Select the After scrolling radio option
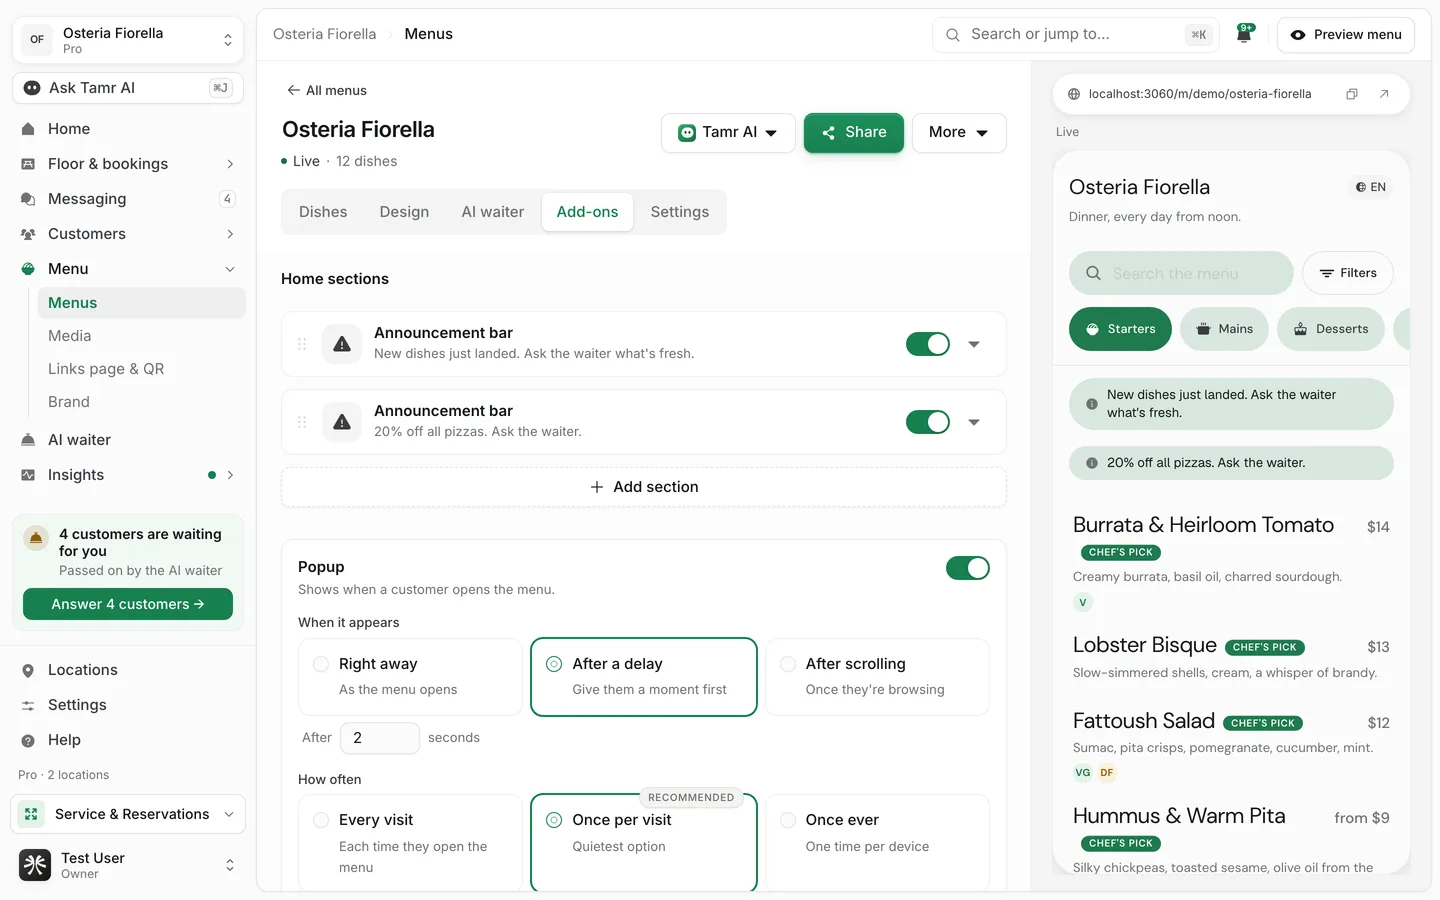Image resolution: width=1440 pixels, height=900 pixels. (788, 664)
